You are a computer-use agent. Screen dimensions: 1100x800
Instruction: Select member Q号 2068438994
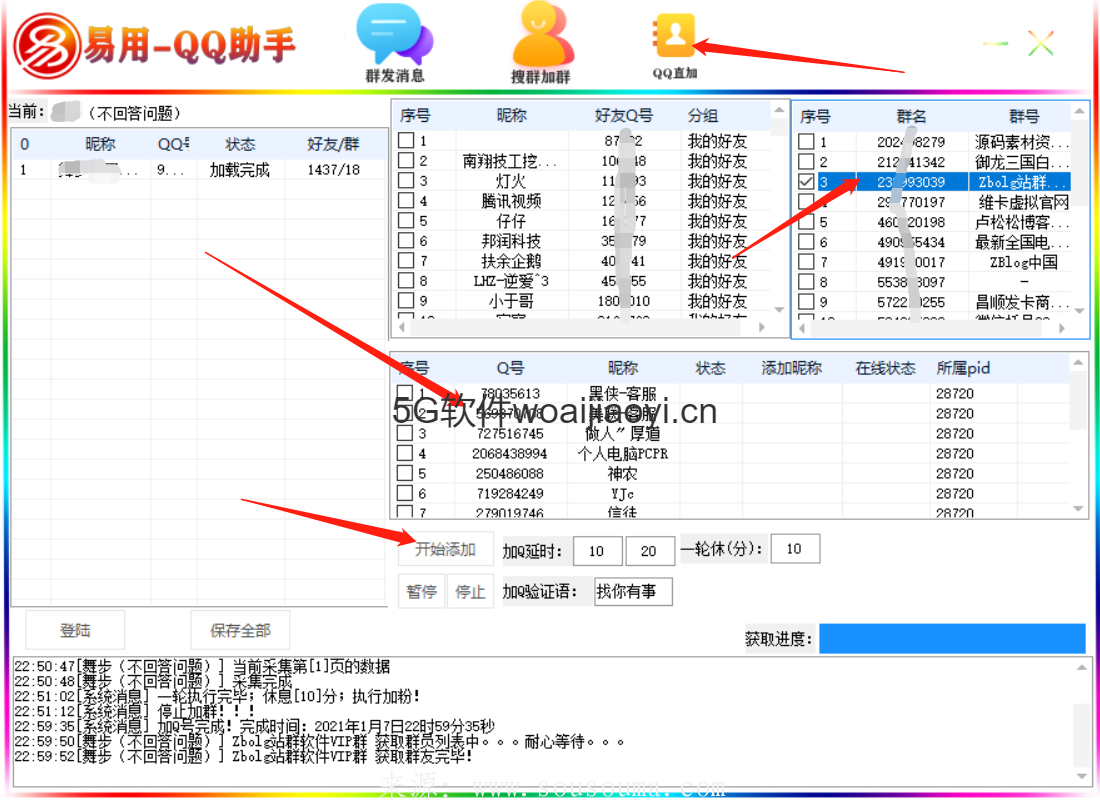509,453
